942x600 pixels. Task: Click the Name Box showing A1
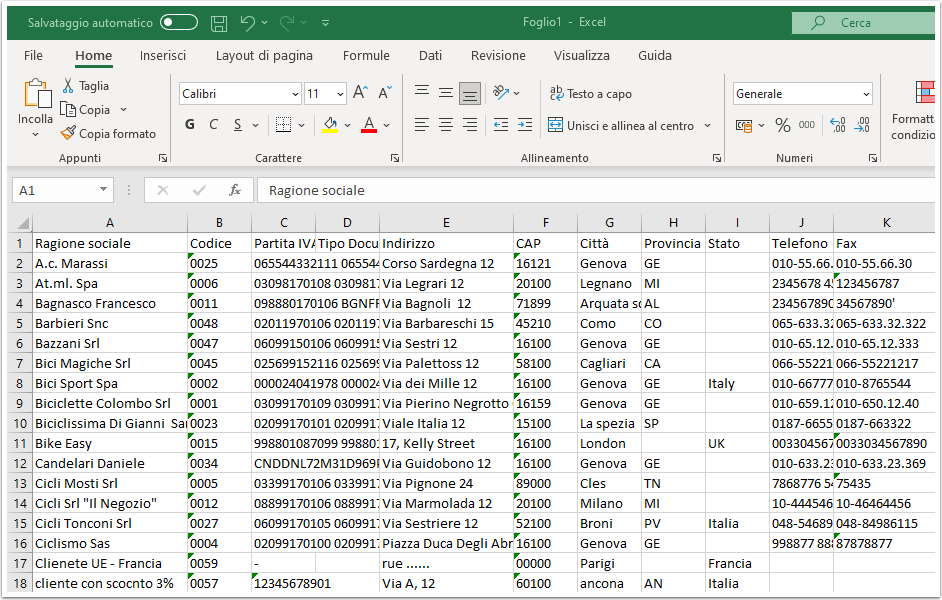pos(62,190)
